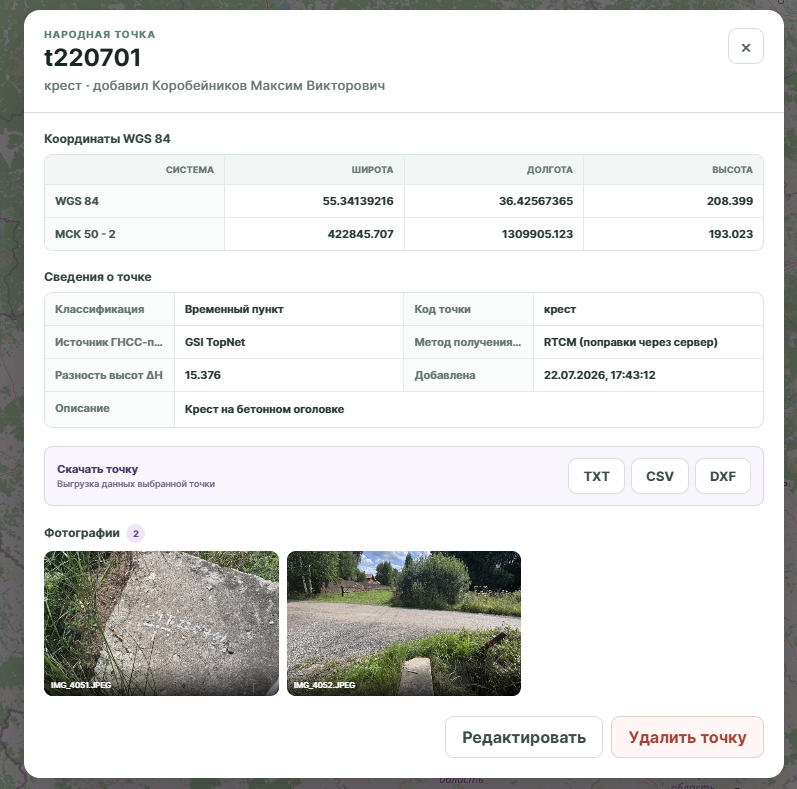Click the Координаты WGS 84 heading

pyautogui.click(x=107, y=139)
